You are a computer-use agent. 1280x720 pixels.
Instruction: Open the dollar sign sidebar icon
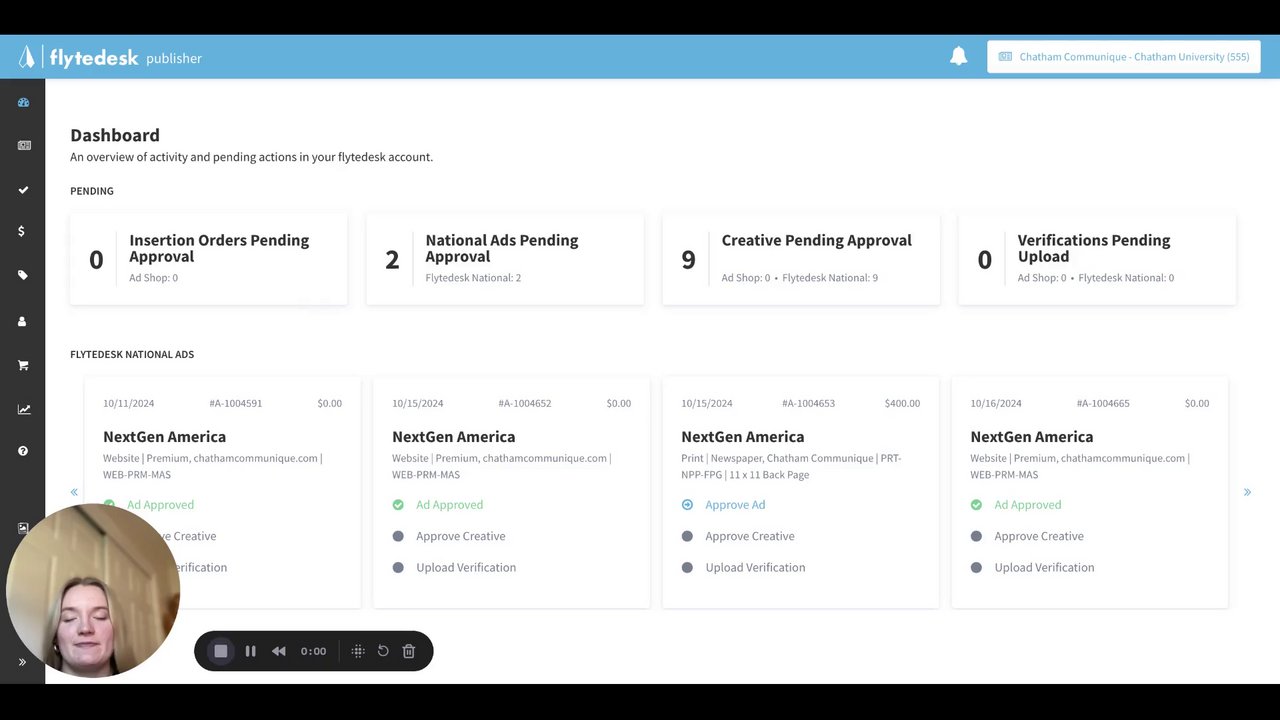pos(22,231)
